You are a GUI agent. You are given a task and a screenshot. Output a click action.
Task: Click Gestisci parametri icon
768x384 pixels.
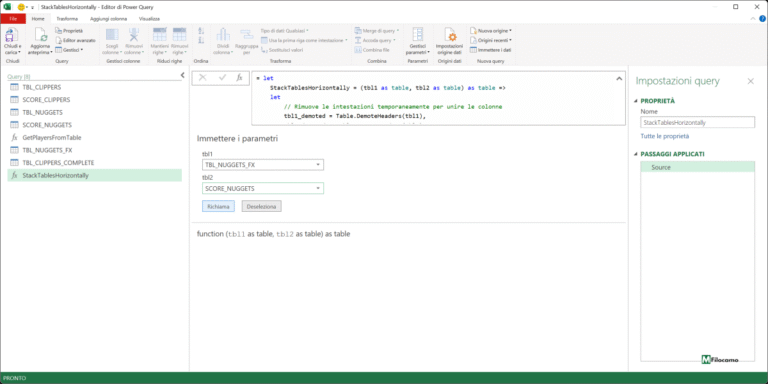click(418, 35)
